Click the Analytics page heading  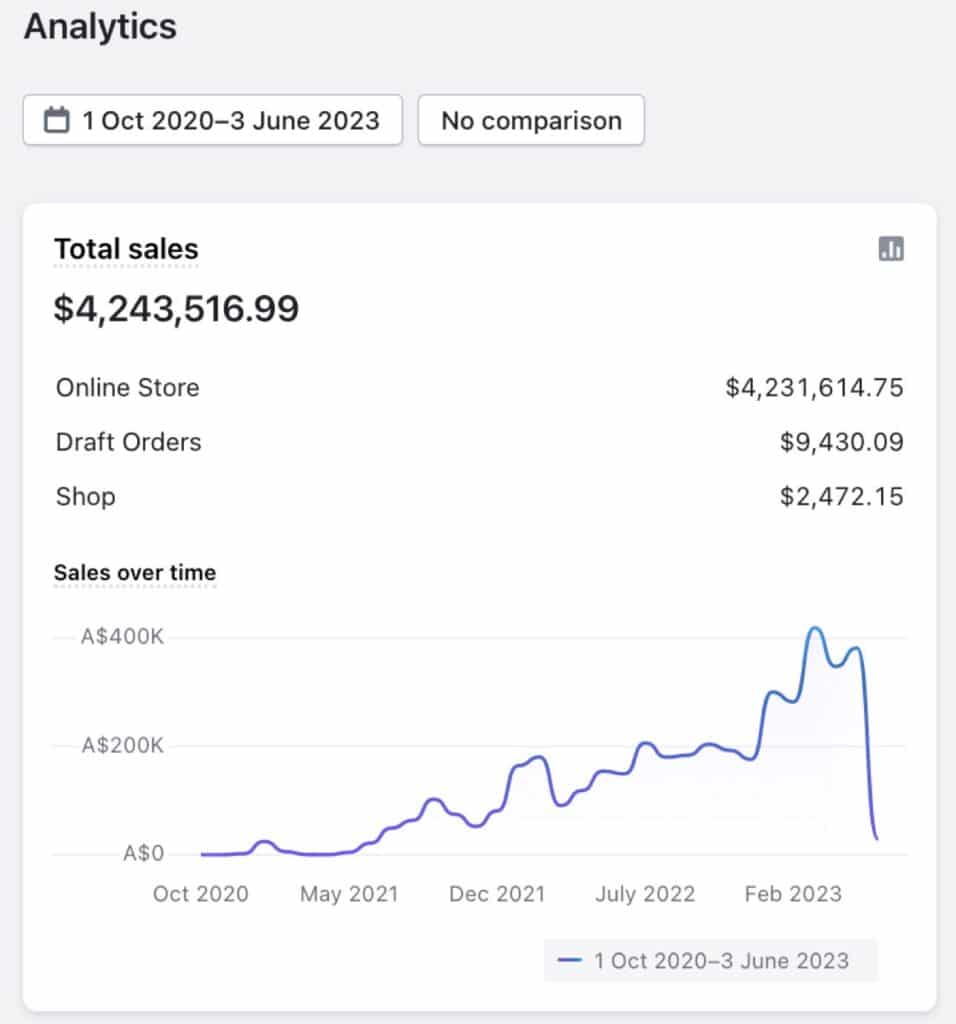[x=100, y=27]
